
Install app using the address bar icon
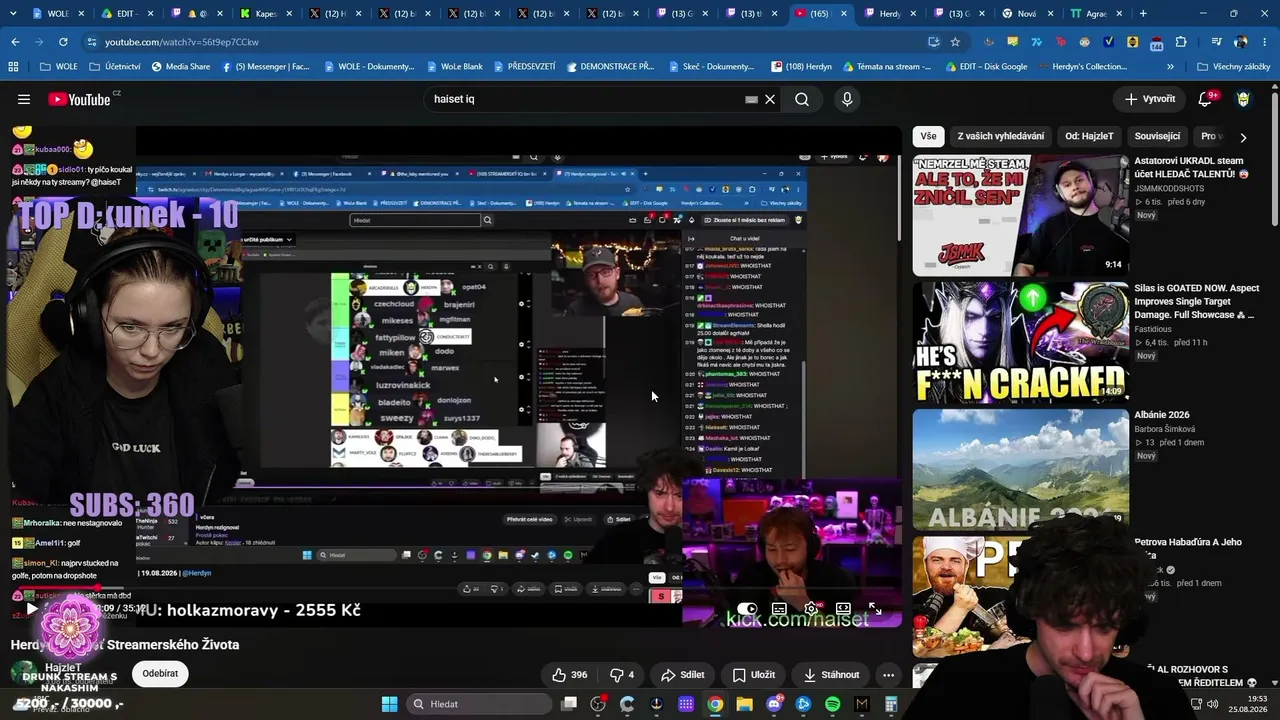tap(933, 42)
